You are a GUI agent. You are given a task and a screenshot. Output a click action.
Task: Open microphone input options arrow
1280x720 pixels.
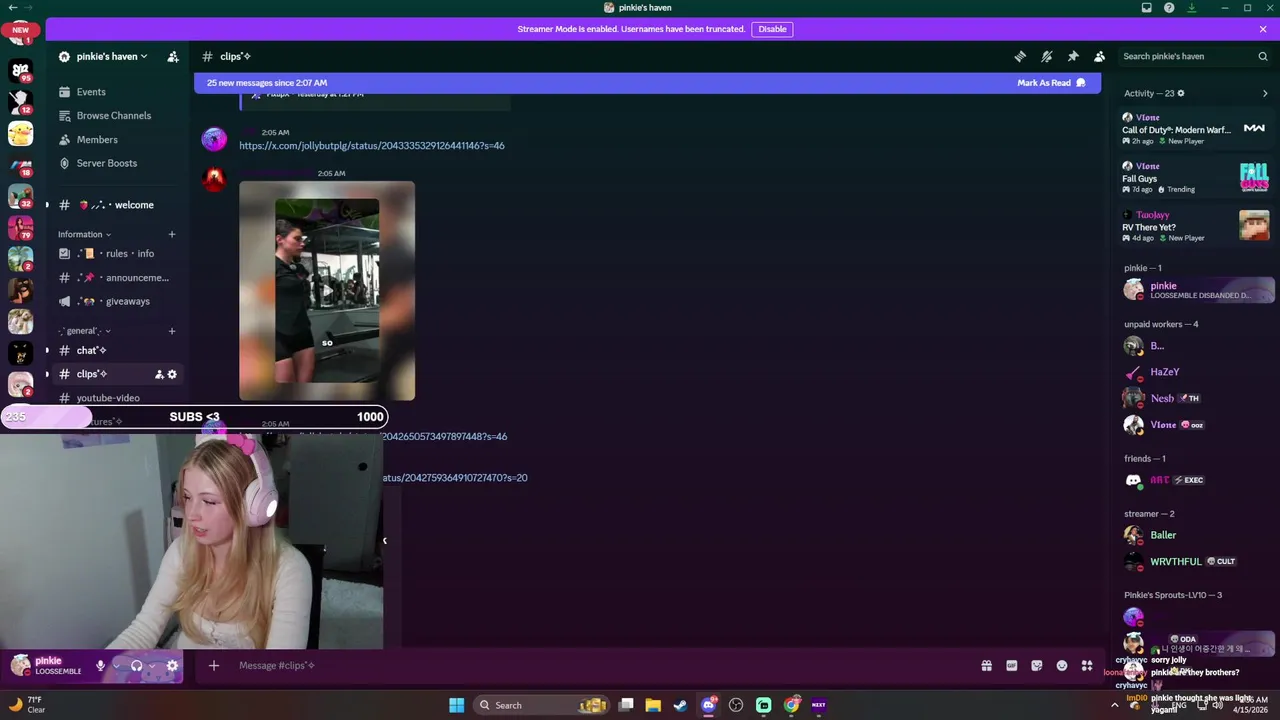(116, 666)
